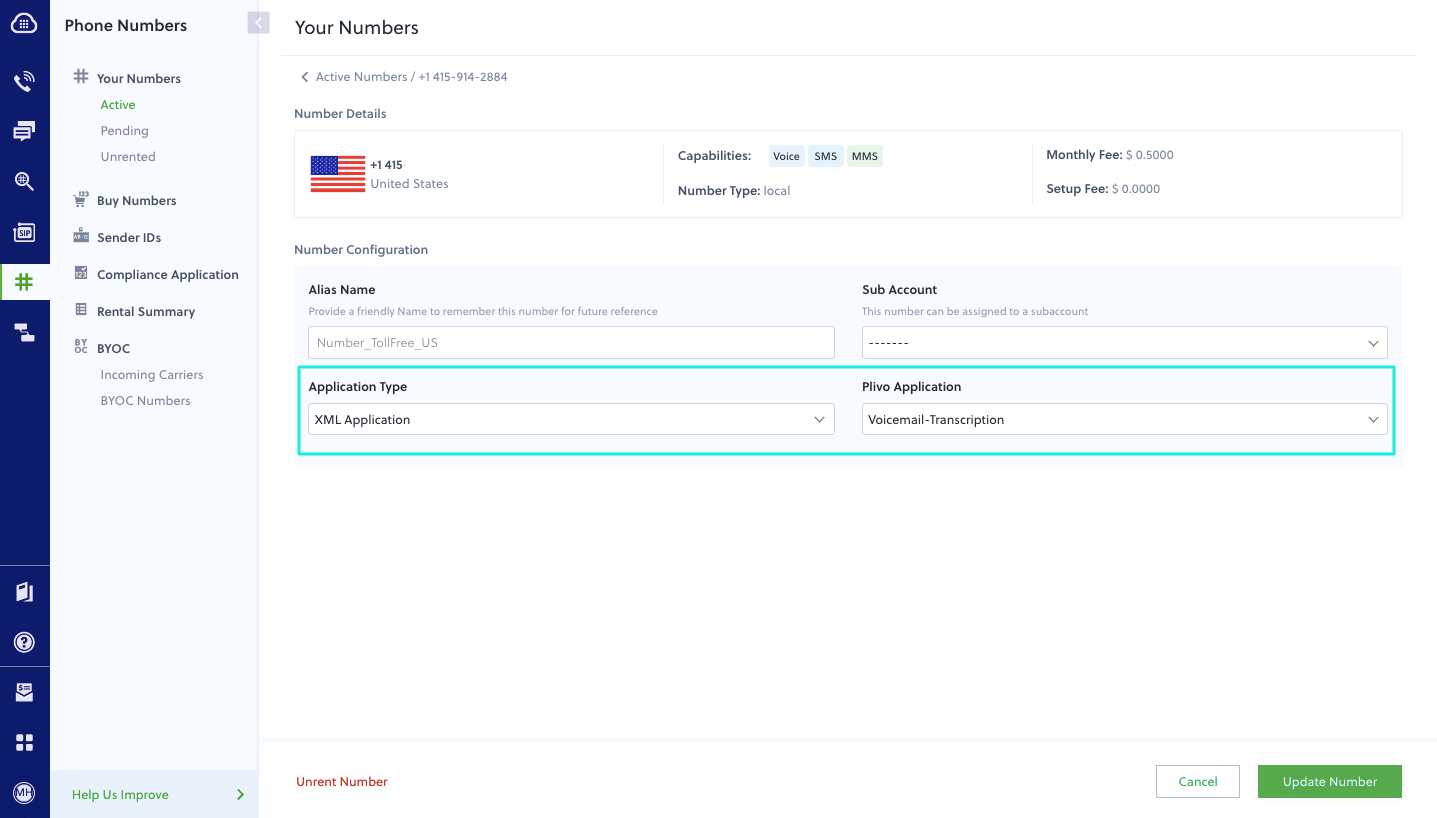Click inside the Alias Name field
The height and width of the screenshot is (818, 1437).
(571, 342)
